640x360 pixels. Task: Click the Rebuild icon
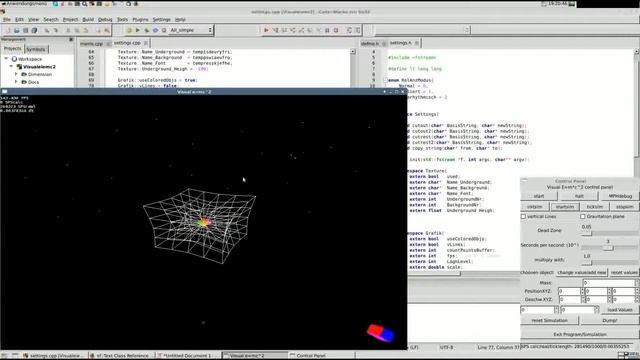pyautogui.click(x=156, y=30)
